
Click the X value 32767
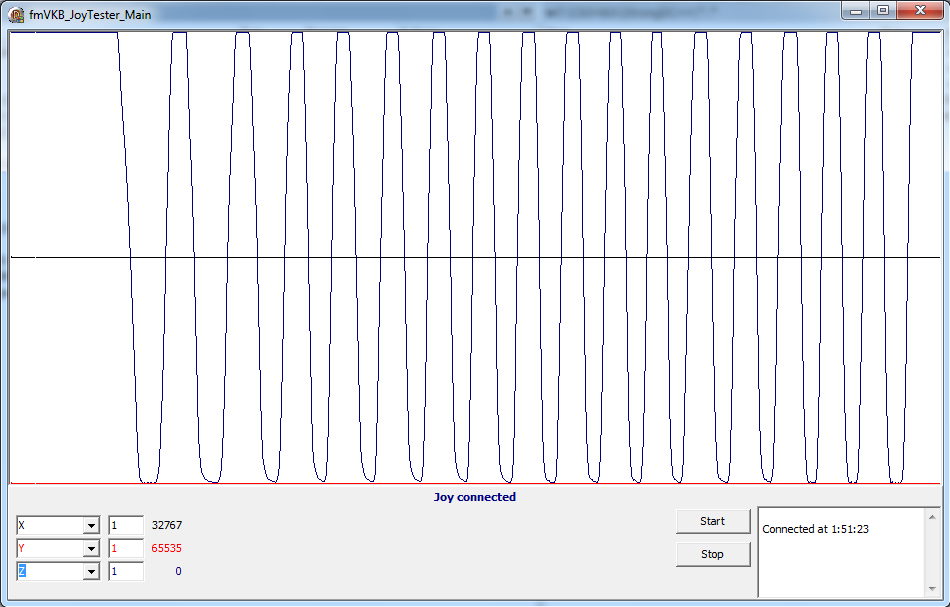[x=167, y=525]
